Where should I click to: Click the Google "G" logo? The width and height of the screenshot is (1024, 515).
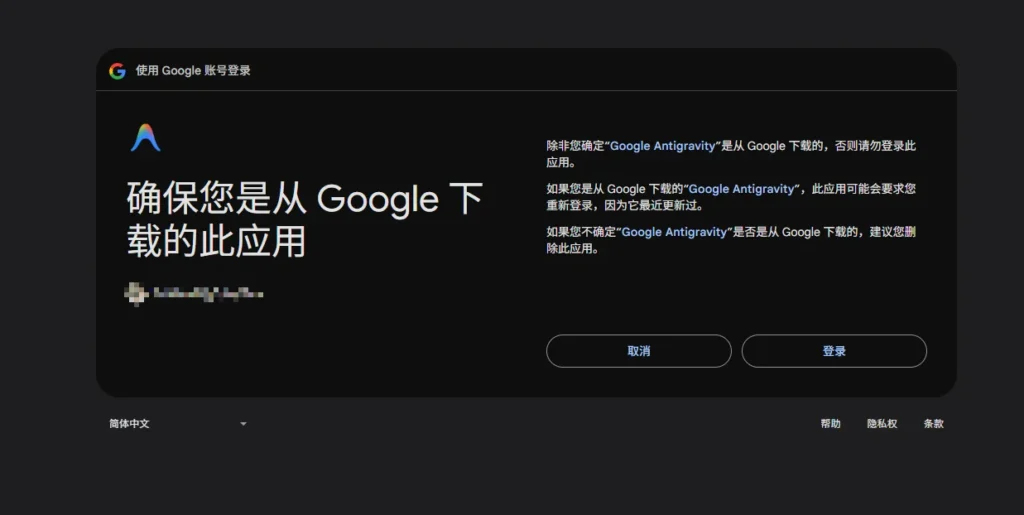117,71
